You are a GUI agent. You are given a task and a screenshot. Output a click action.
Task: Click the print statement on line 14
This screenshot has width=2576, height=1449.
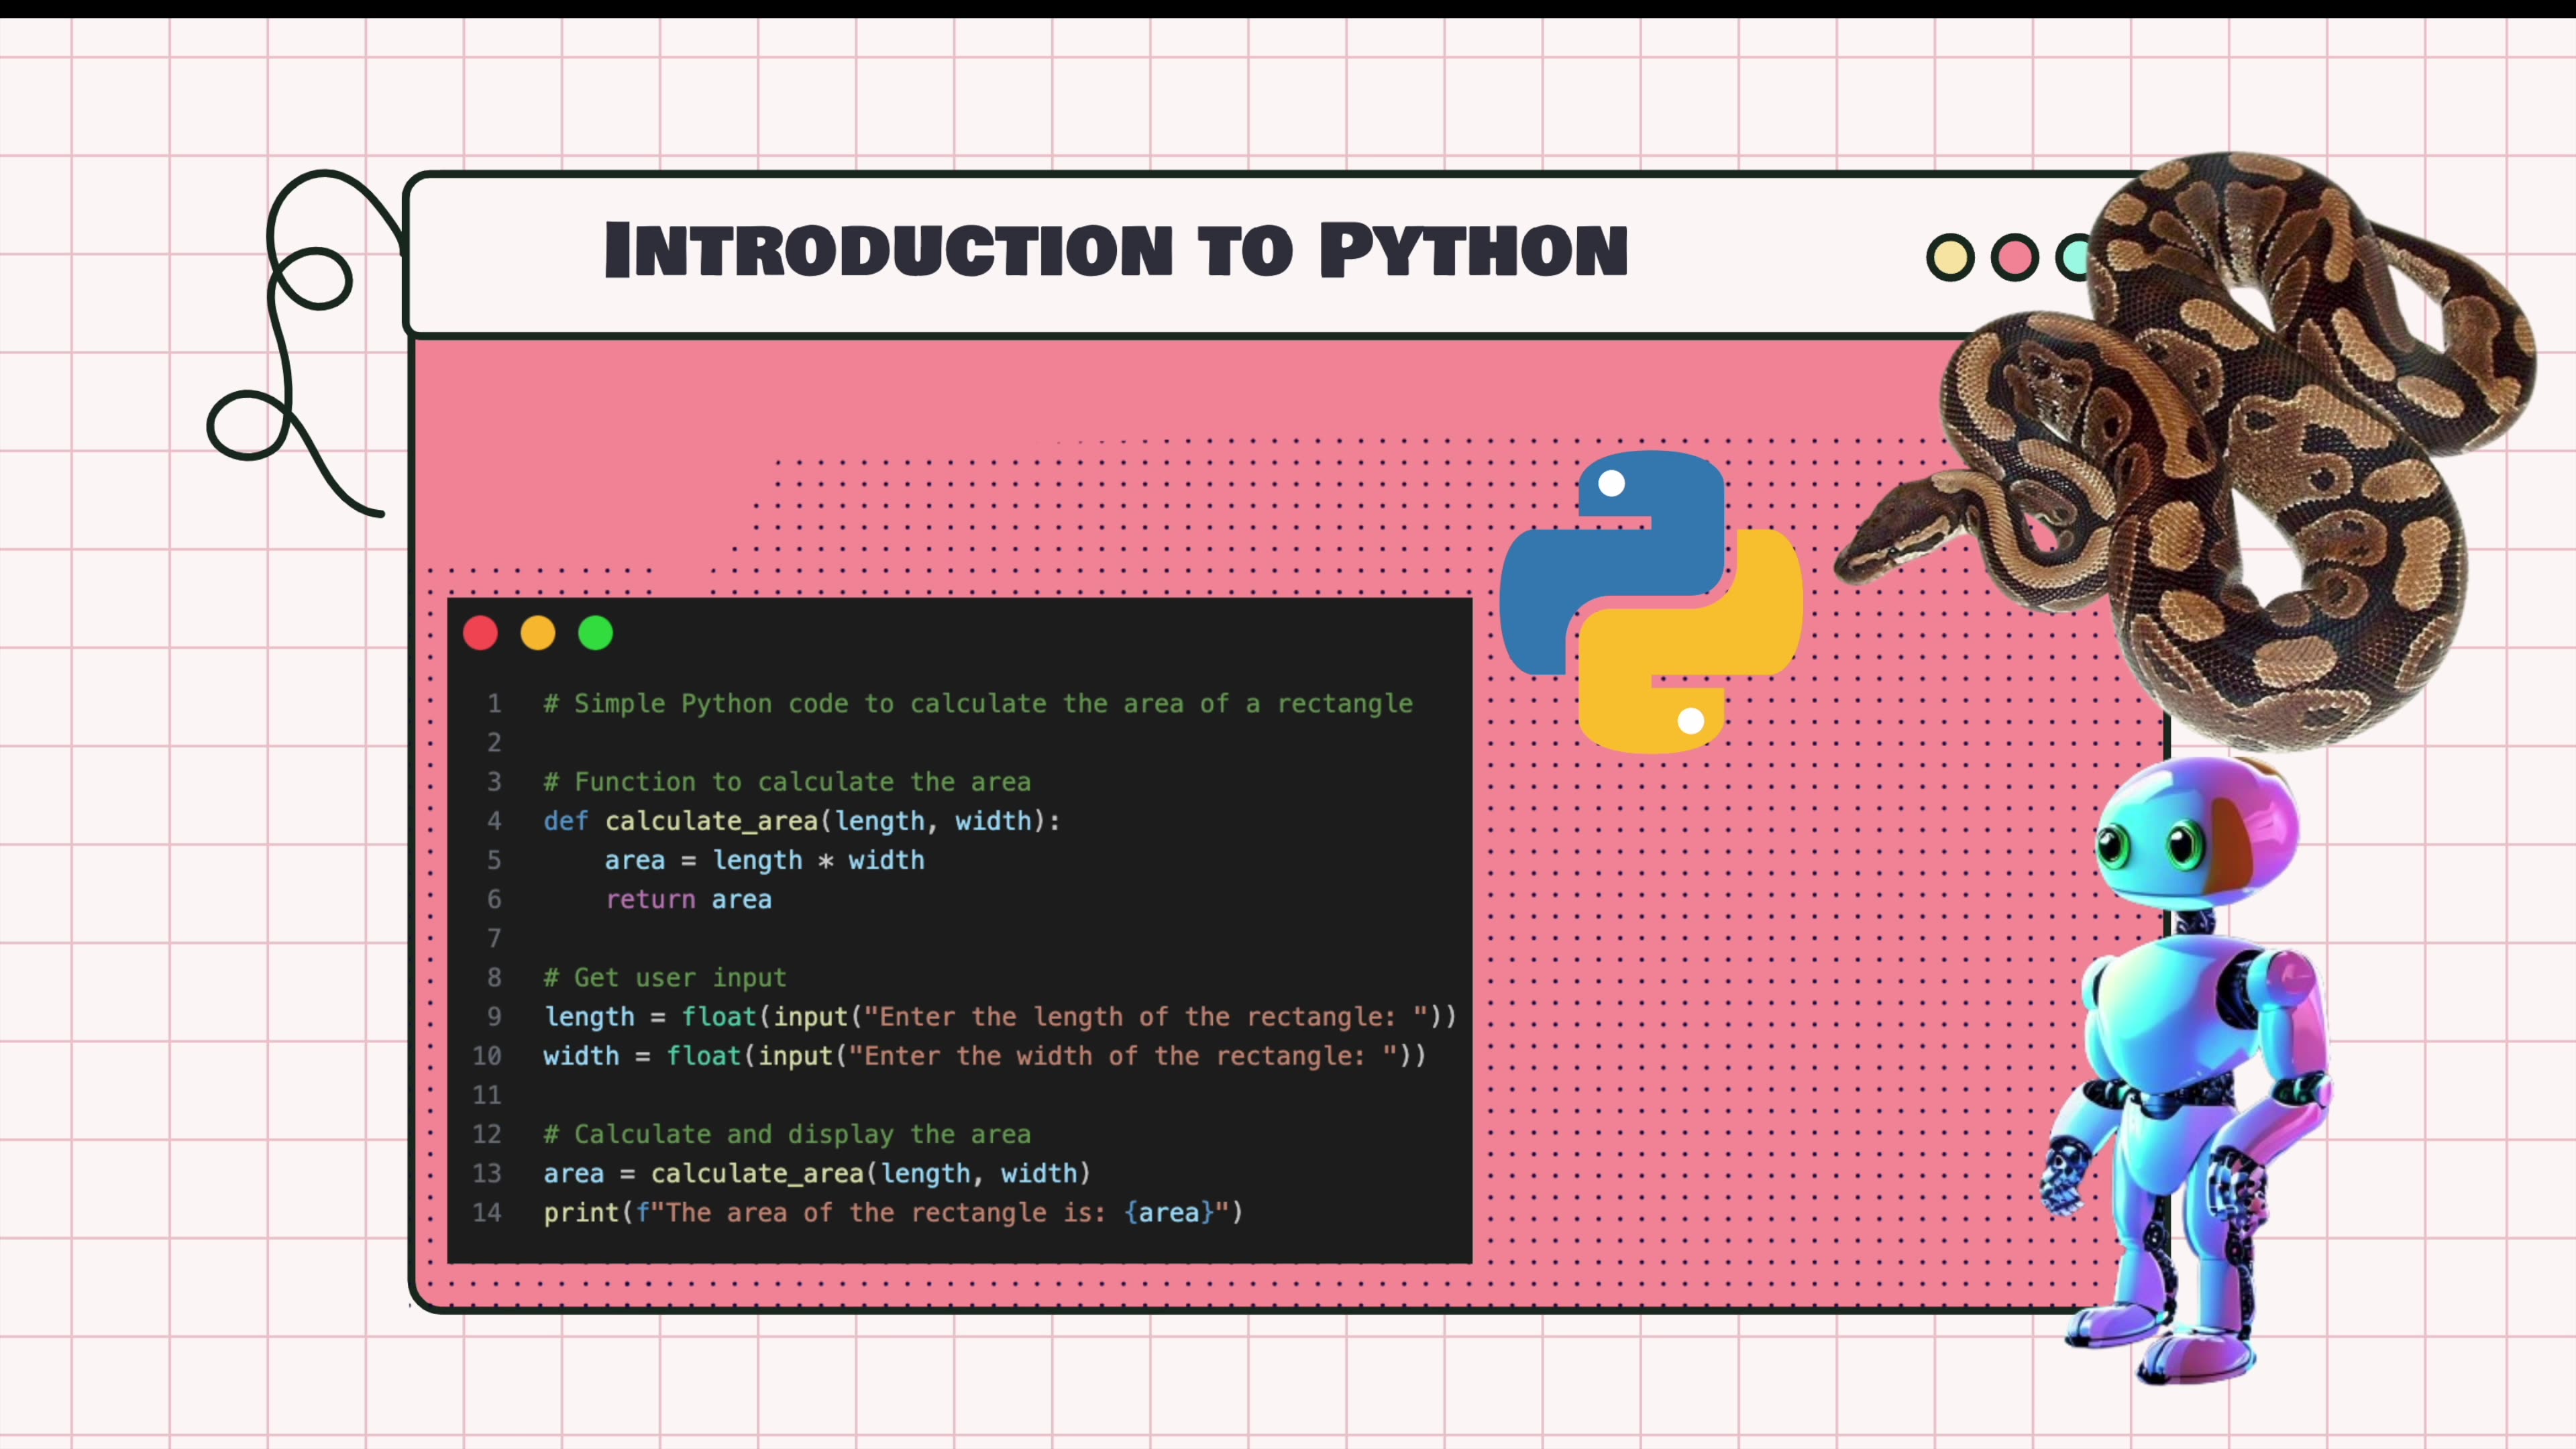click(x=890, y=1213)
